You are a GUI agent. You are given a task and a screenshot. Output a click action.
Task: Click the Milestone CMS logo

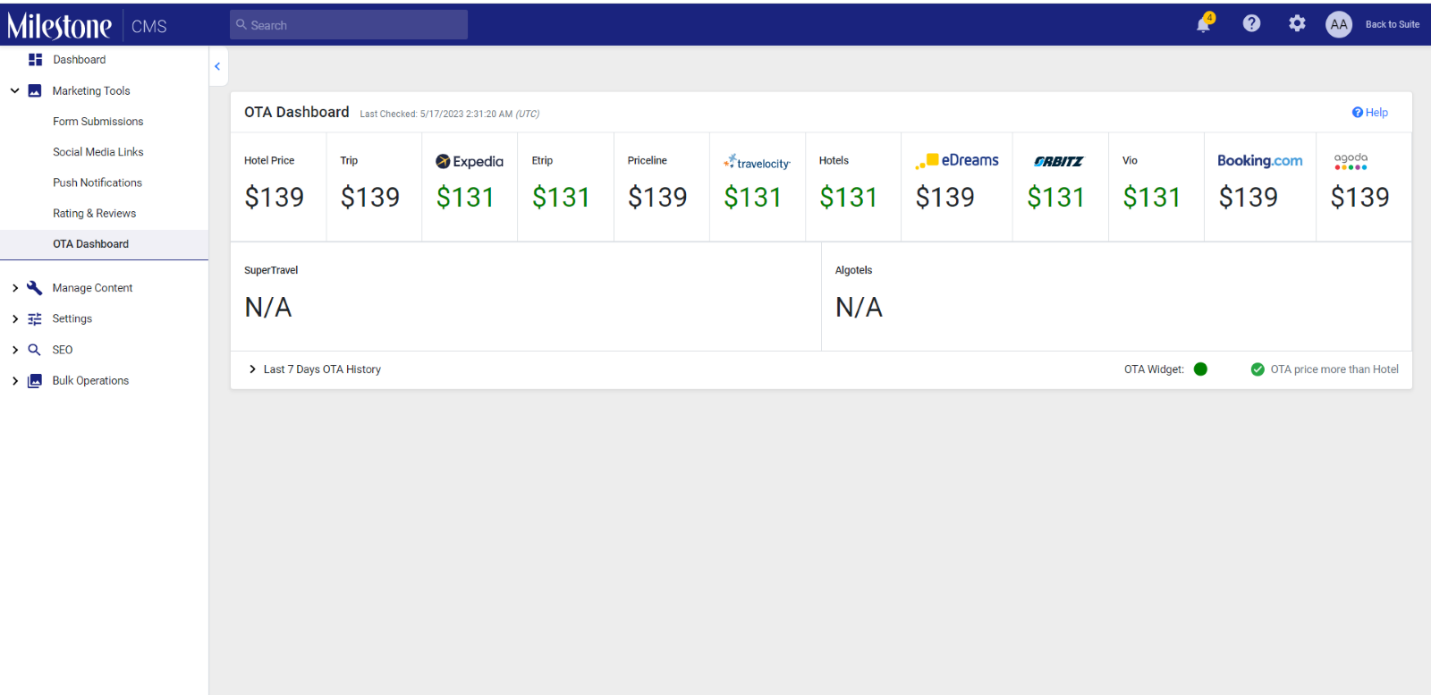87,25
